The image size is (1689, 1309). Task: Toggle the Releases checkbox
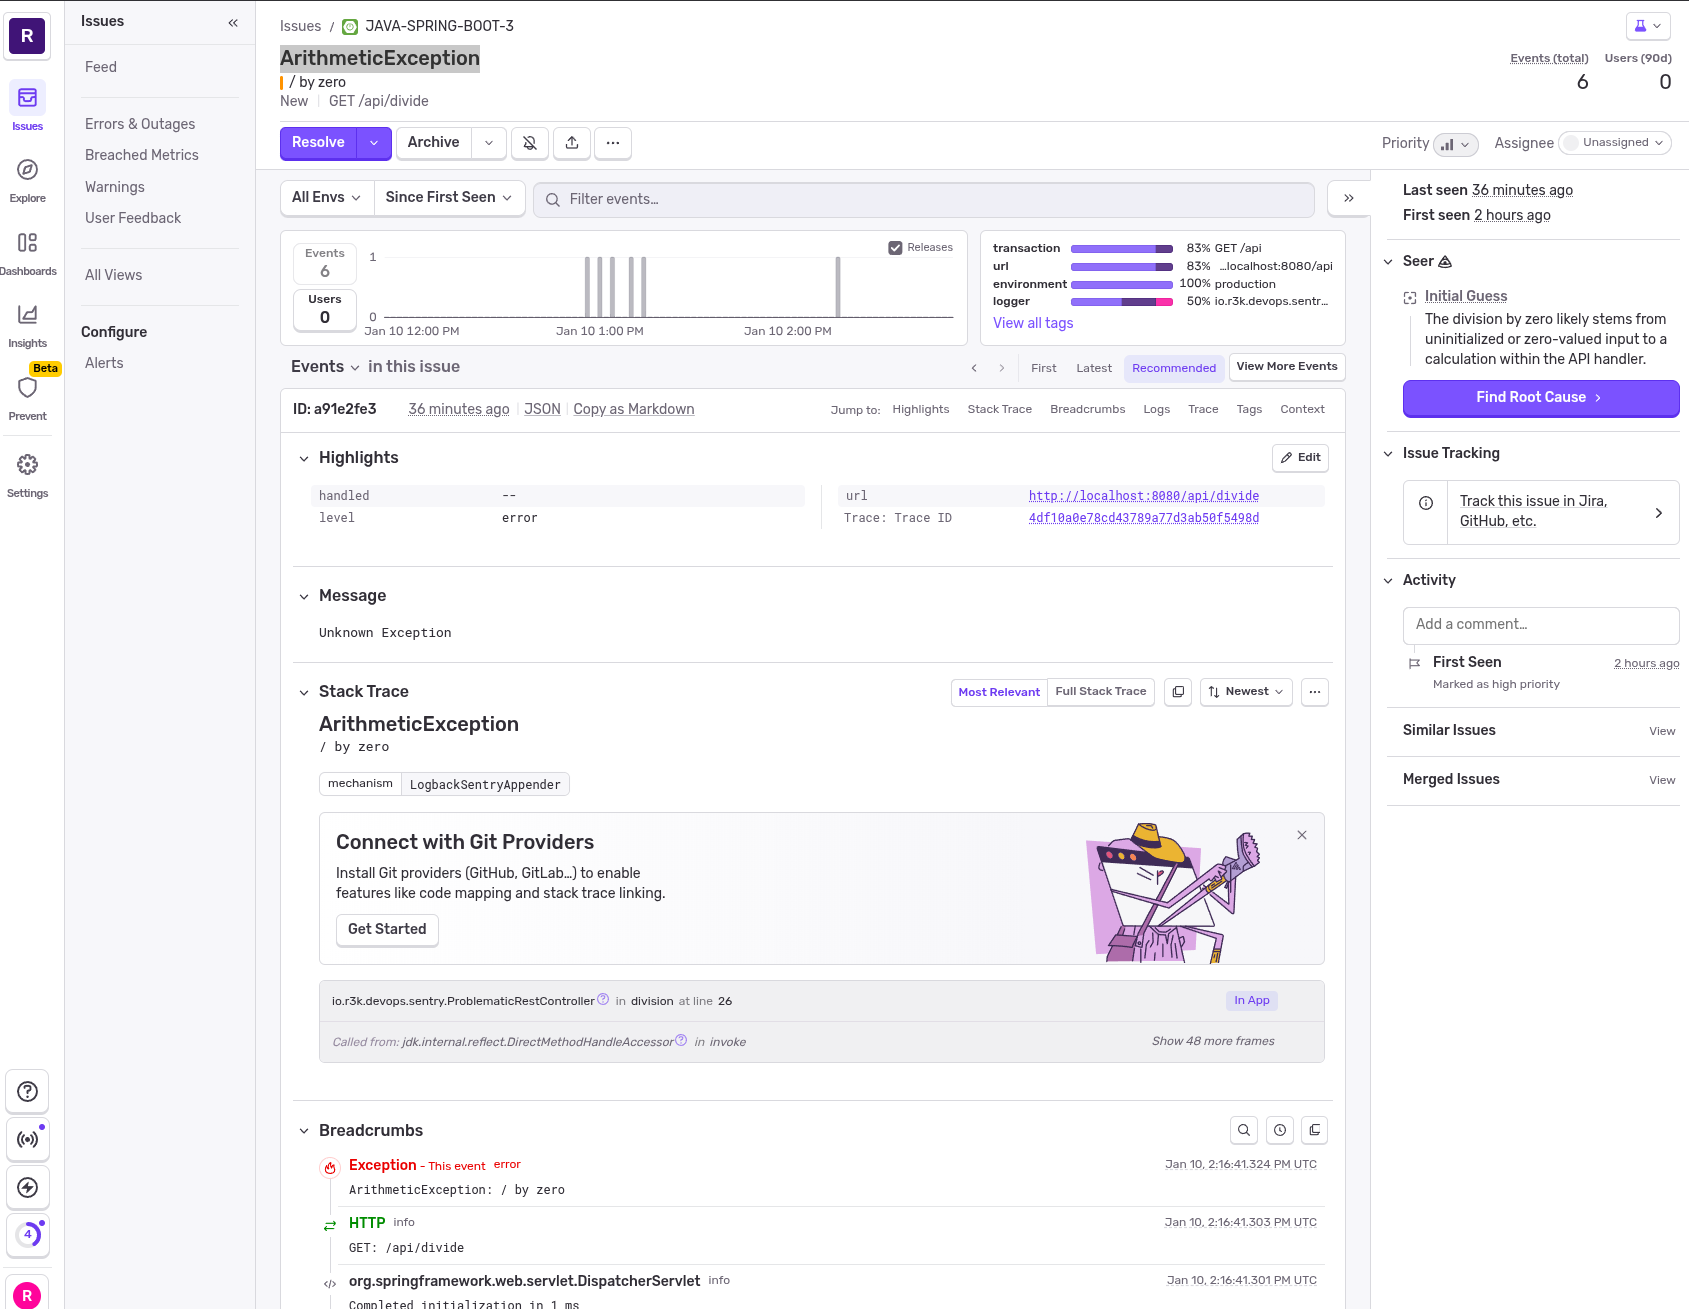coord(895,248)
